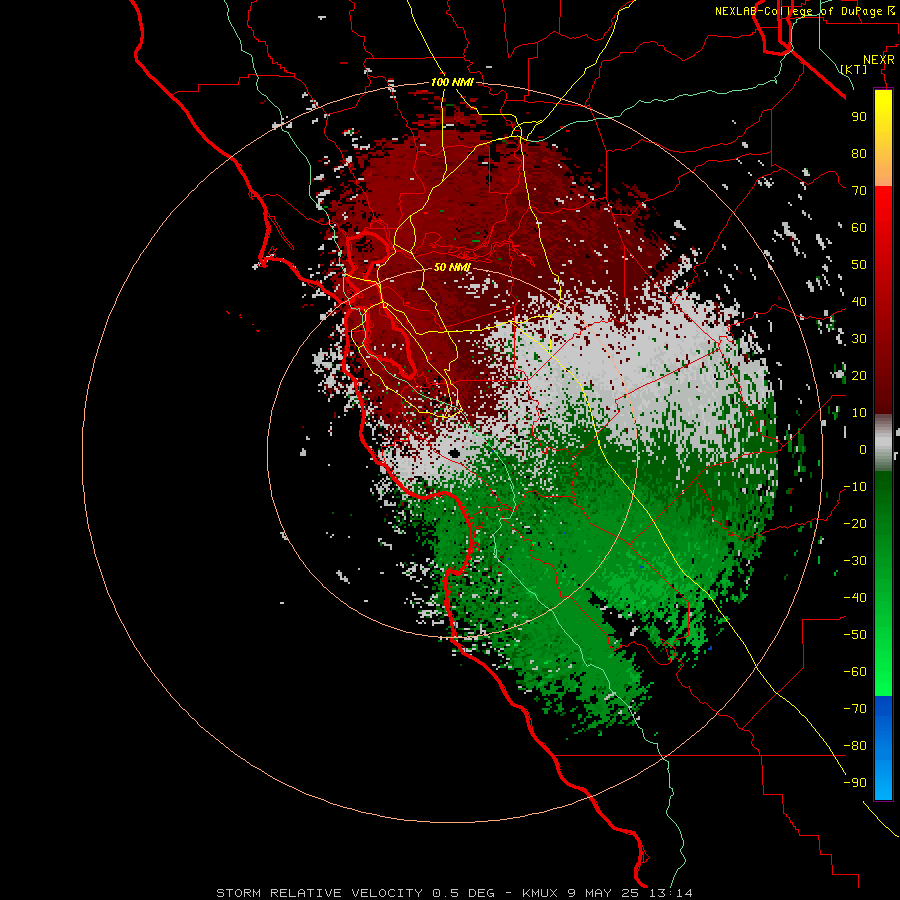This screenshot has width=900, height=900.
Task: Select the positive 20 scale label
Action: [x=859, y=375]
